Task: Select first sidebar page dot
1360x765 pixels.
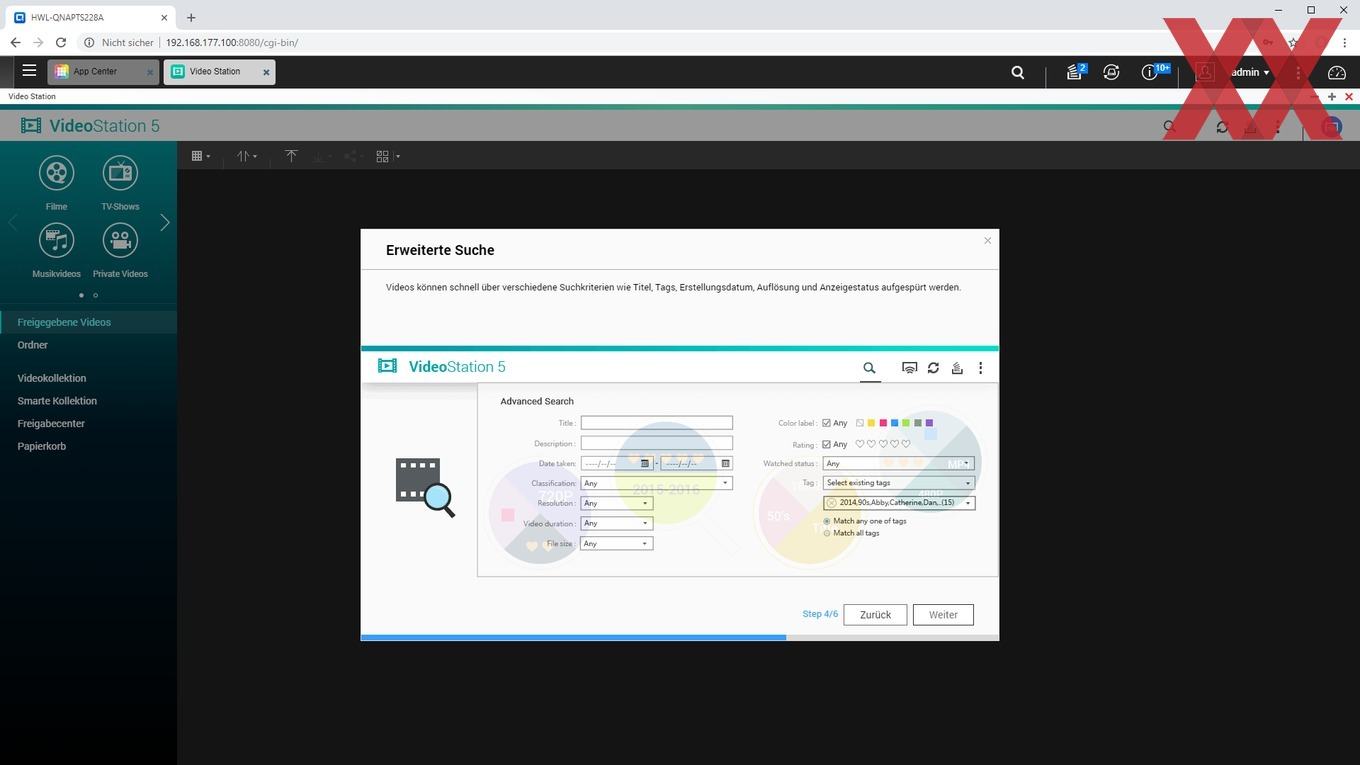Action: [x=81, y=295]
